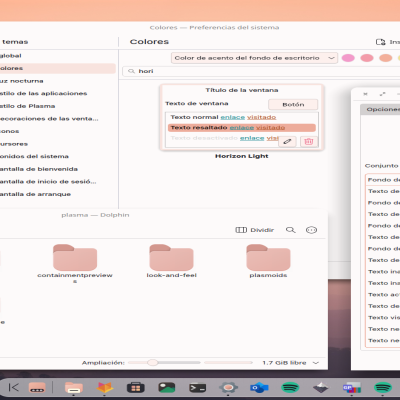Click the trash delete icon on Horizon Light
The width and height of the screenshot is (400, 400).
click(309, 142)
